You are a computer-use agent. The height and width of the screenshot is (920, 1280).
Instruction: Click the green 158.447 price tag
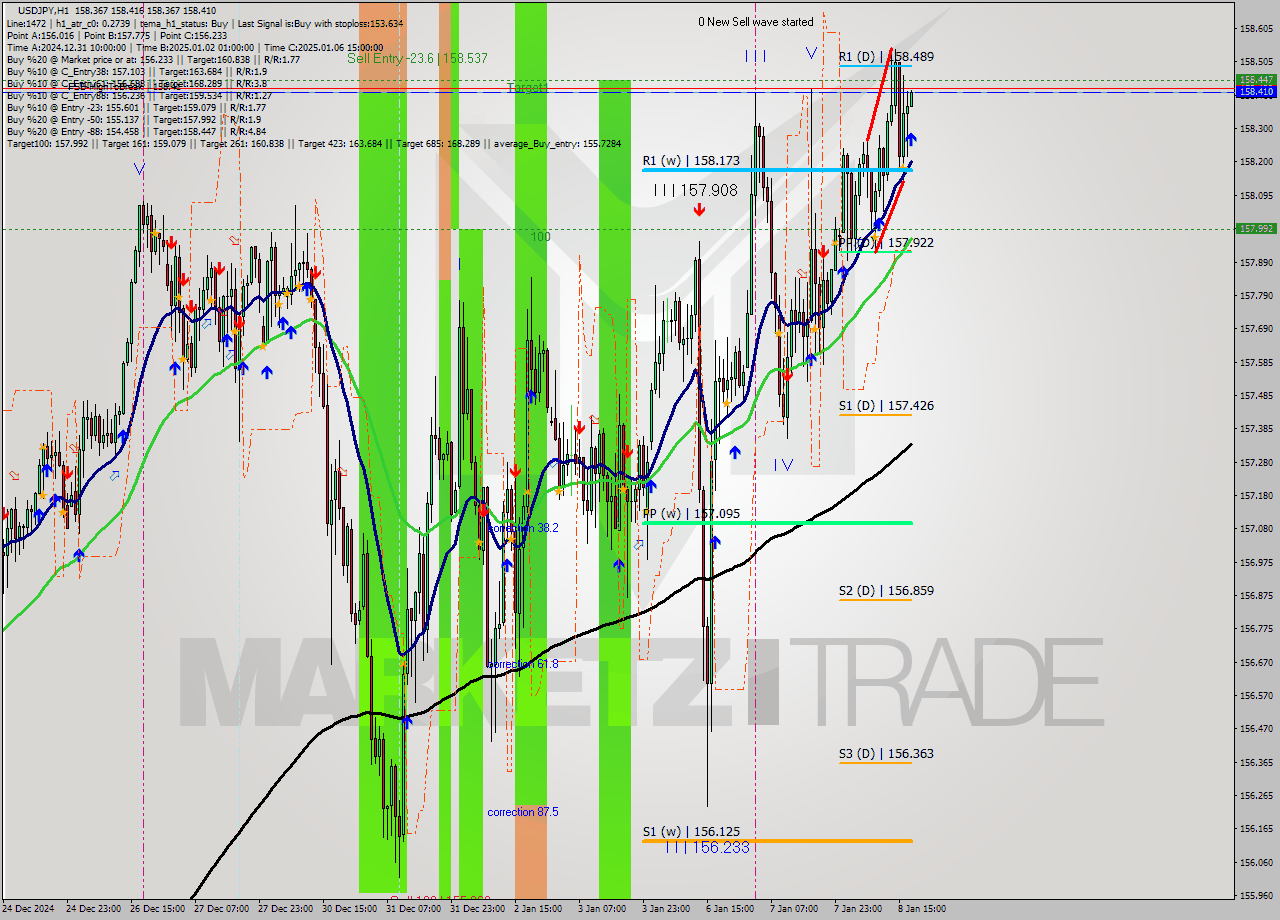(x=1256, y=79)
